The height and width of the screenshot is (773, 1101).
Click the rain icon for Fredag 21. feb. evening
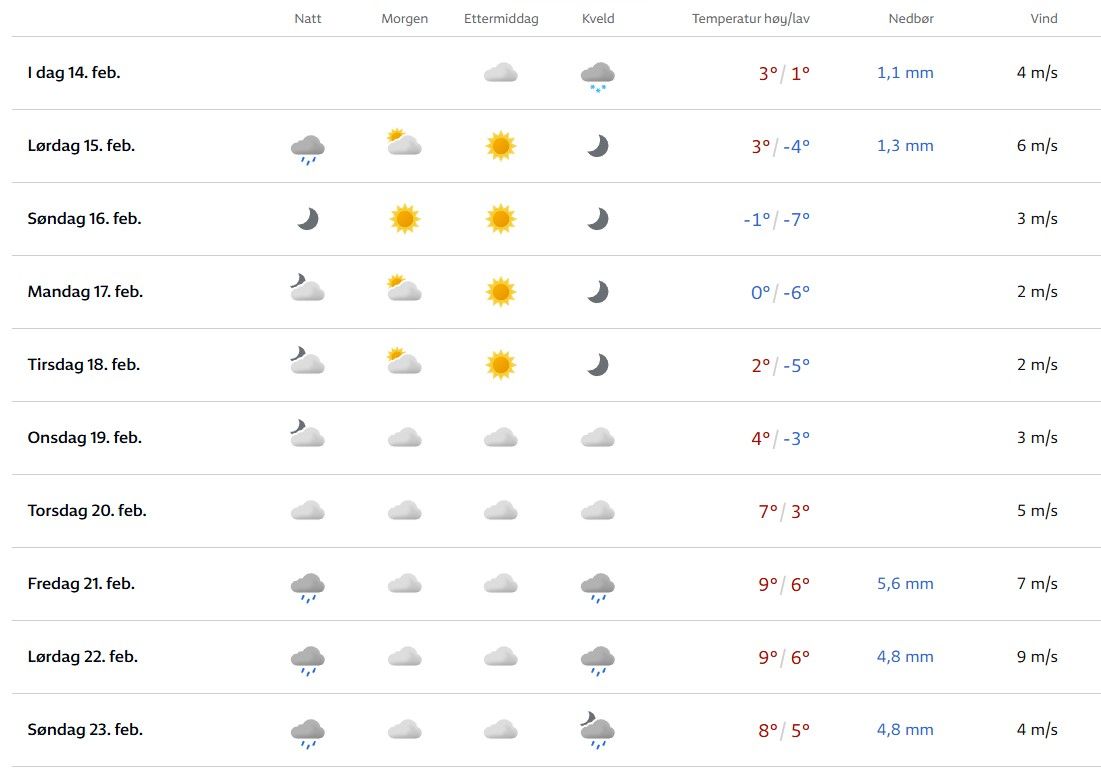click(597, 587)
